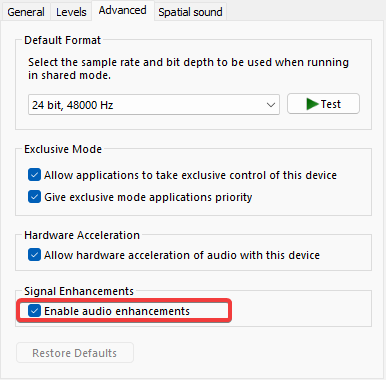Open the Spatial sound tab
Viewport: 386px width, 380px height.
click(190, 12)
